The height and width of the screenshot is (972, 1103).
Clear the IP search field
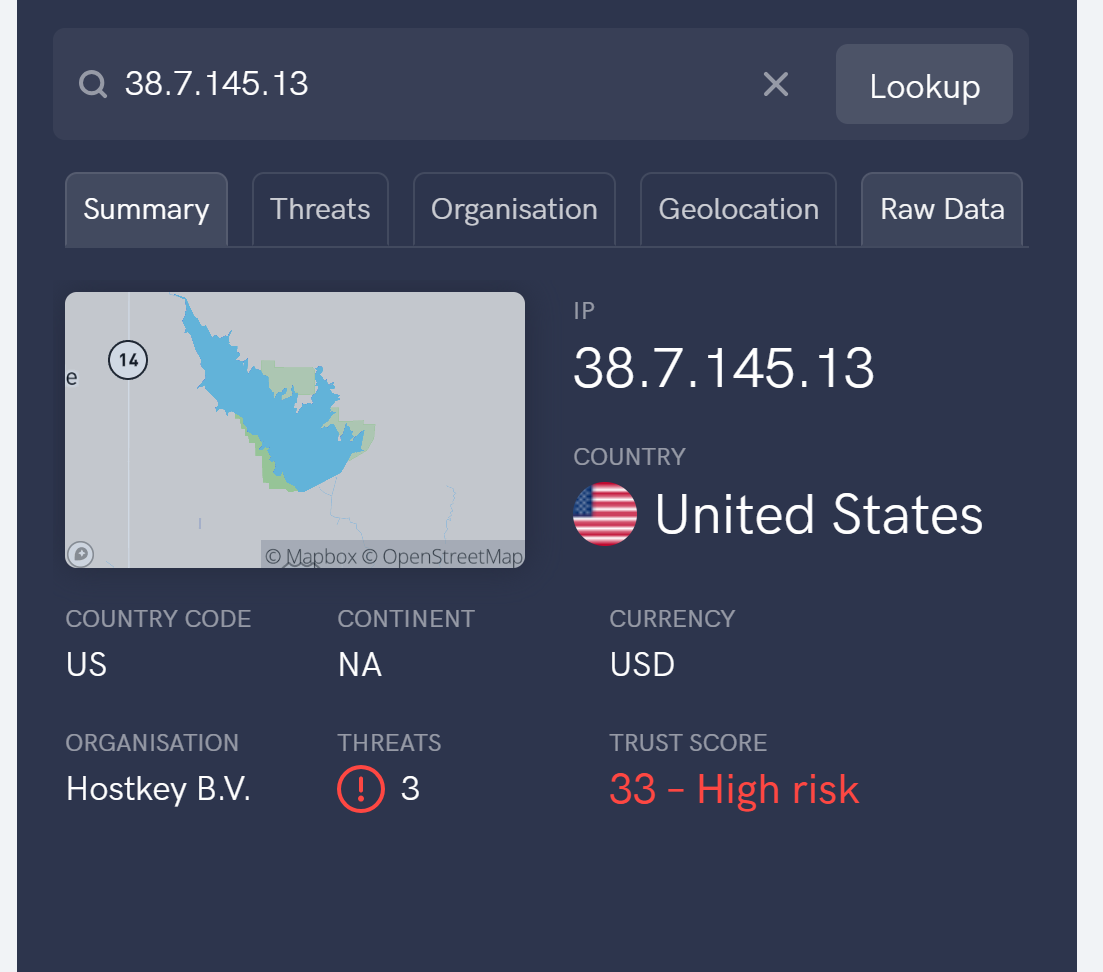[775, 84]
